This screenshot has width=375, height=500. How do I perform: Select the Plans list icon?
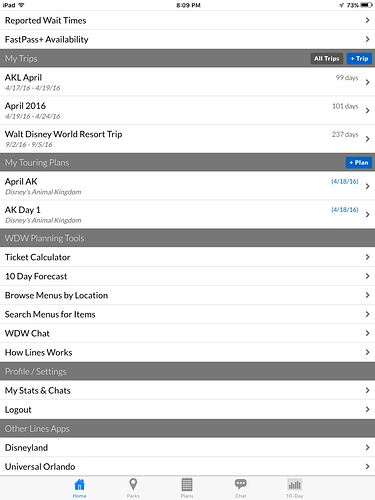[187, 484]
